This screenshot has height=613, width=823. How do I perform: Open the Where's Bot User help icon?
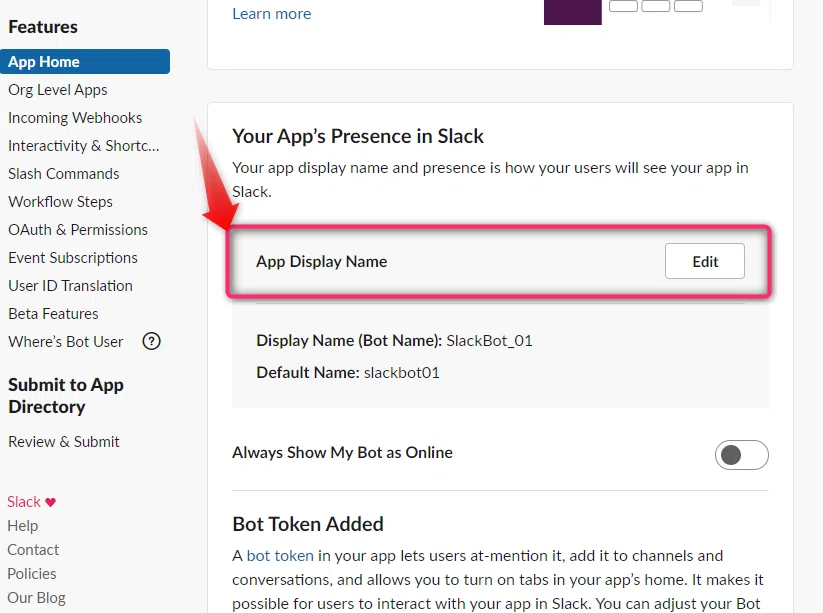point(151,342)
